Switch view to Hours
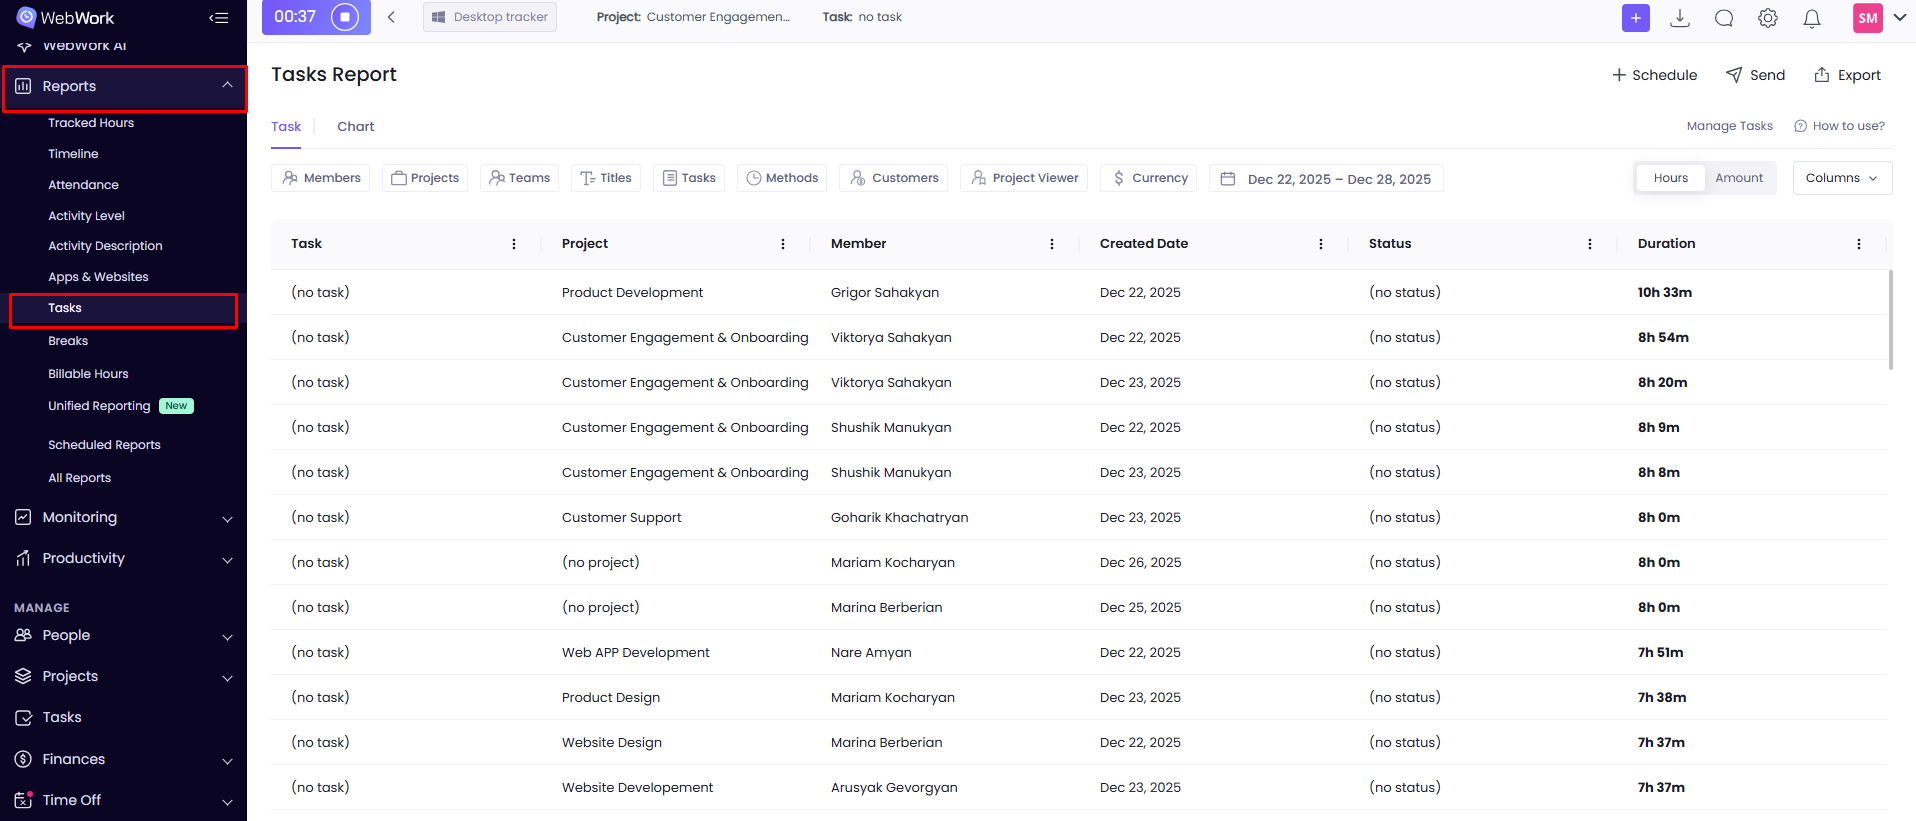This screenshot has width=1916, height=821. (x=1670, y=178)
